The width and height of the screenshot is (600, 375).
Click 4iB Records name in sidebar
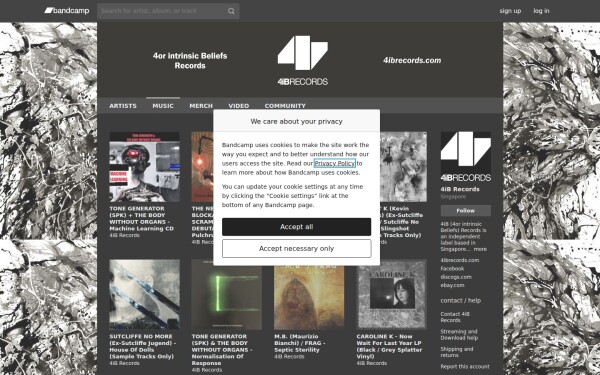click(x=460, y=189)
